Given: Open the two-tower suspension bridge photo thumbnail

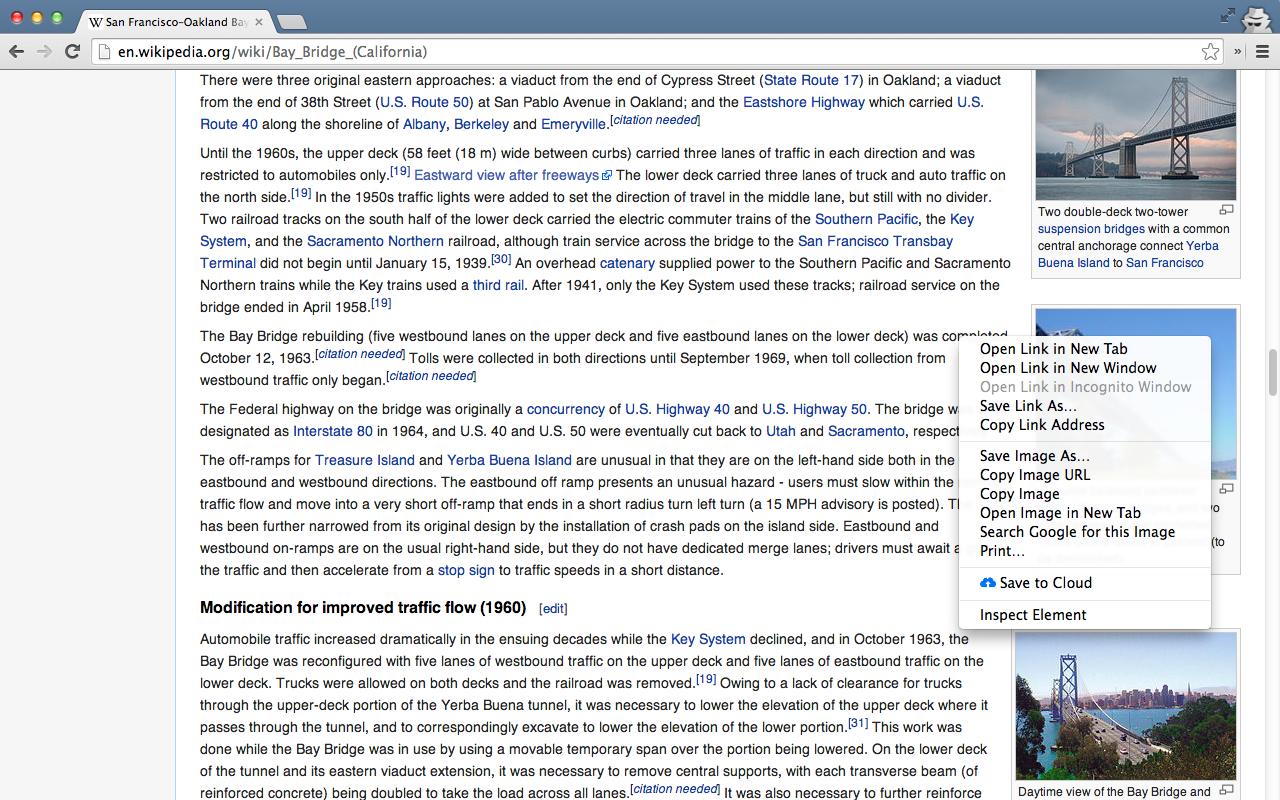Looking at the screenshot, I should coord(1136,135).
